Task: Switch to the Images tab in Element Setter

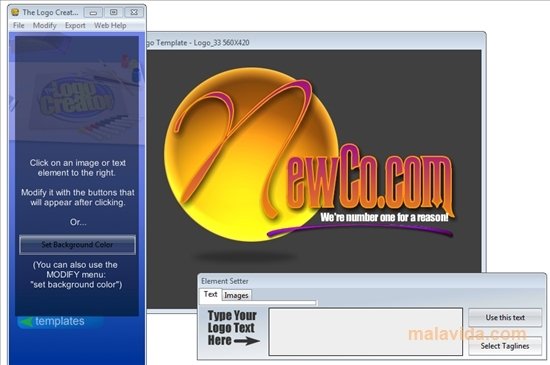Action: 236,296
